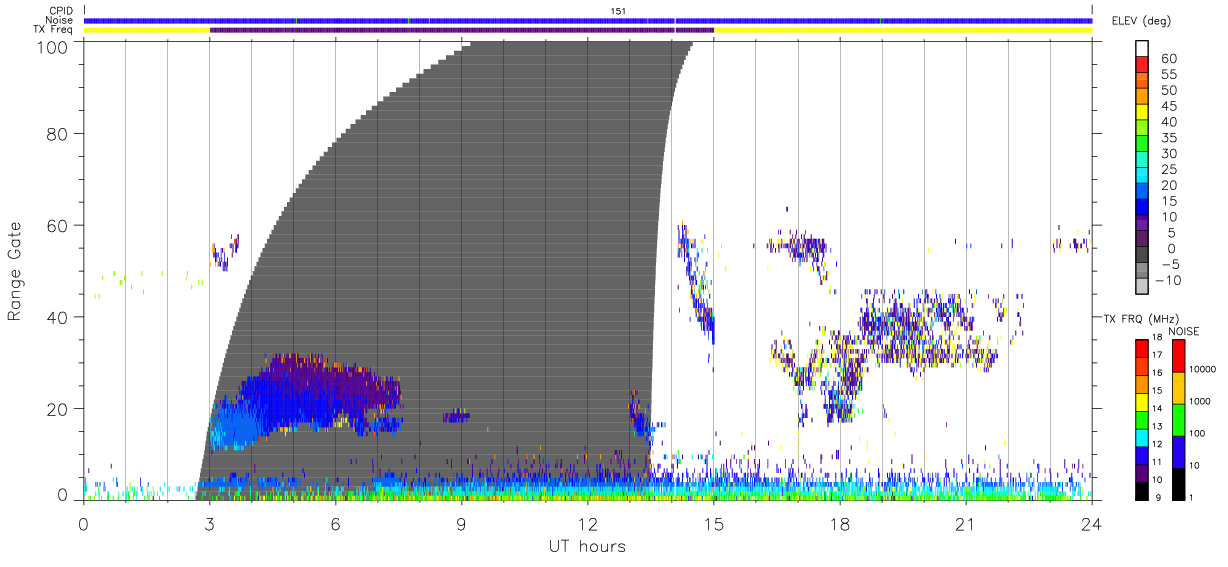This screenshot has width=1228, height=567.
Task: Select the light gray swatch below -10
Action: (1142, 288)
